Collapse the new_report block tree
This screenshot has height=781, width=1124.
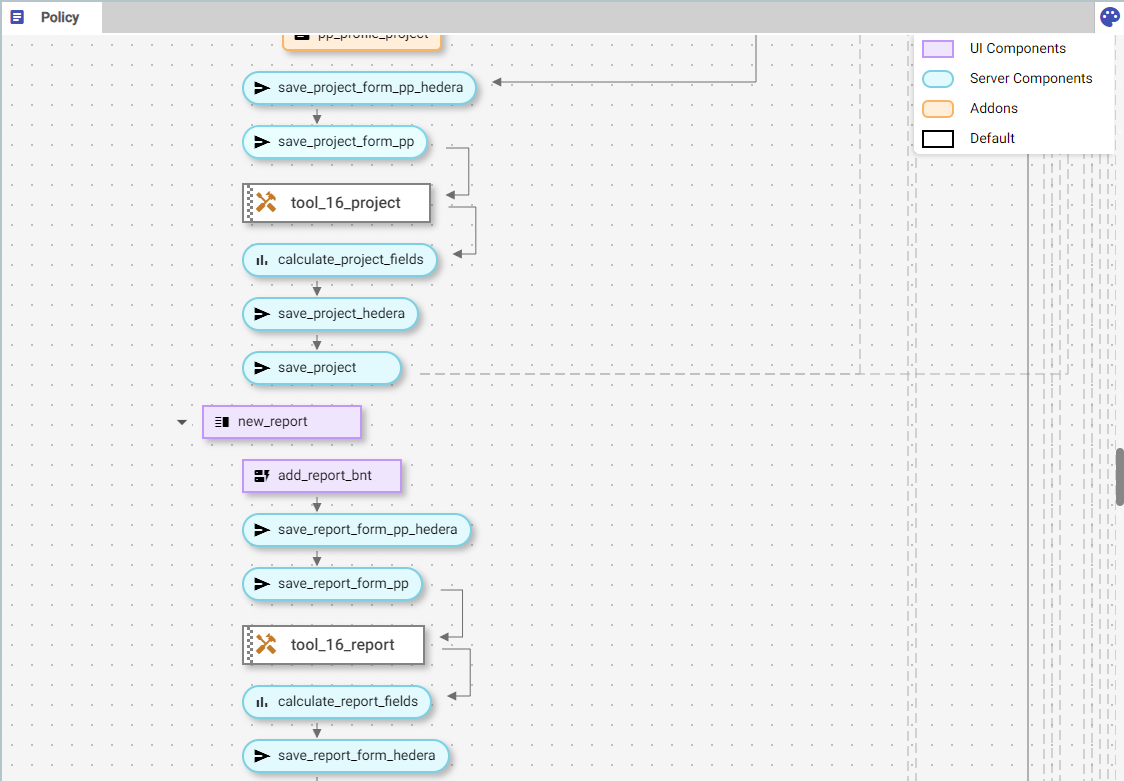point(181,422)
